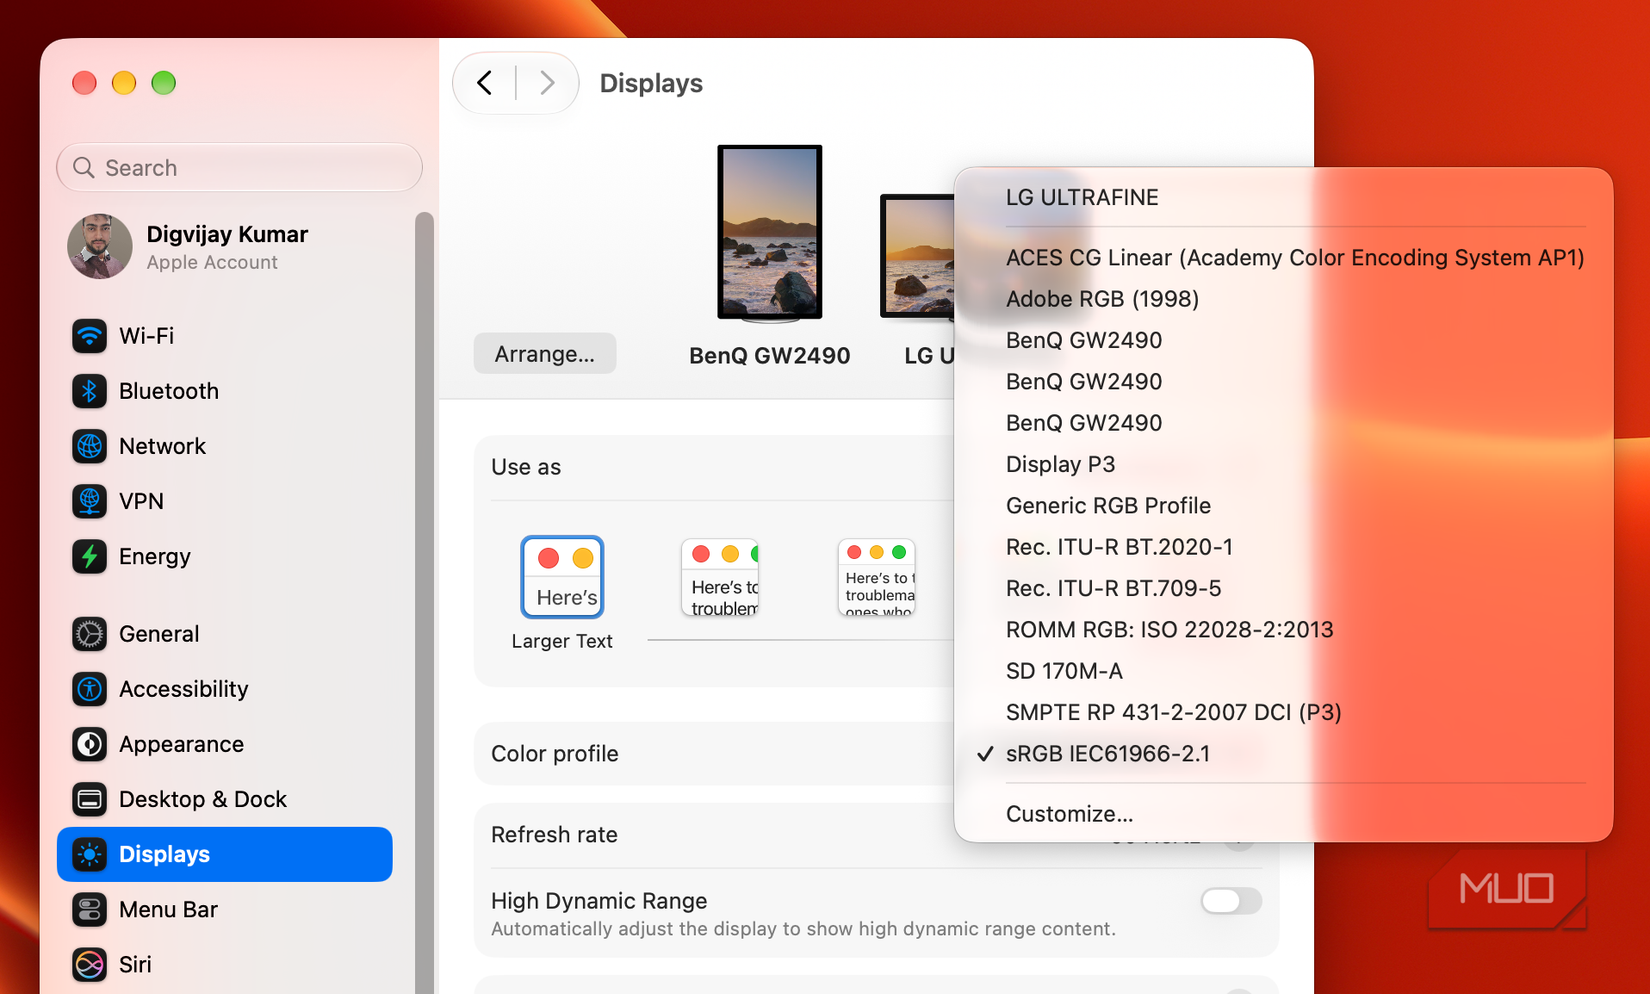The height and width of the screenshot is (994, 1650).
Task: Click the Refresh rate row label
Action: 554,835
